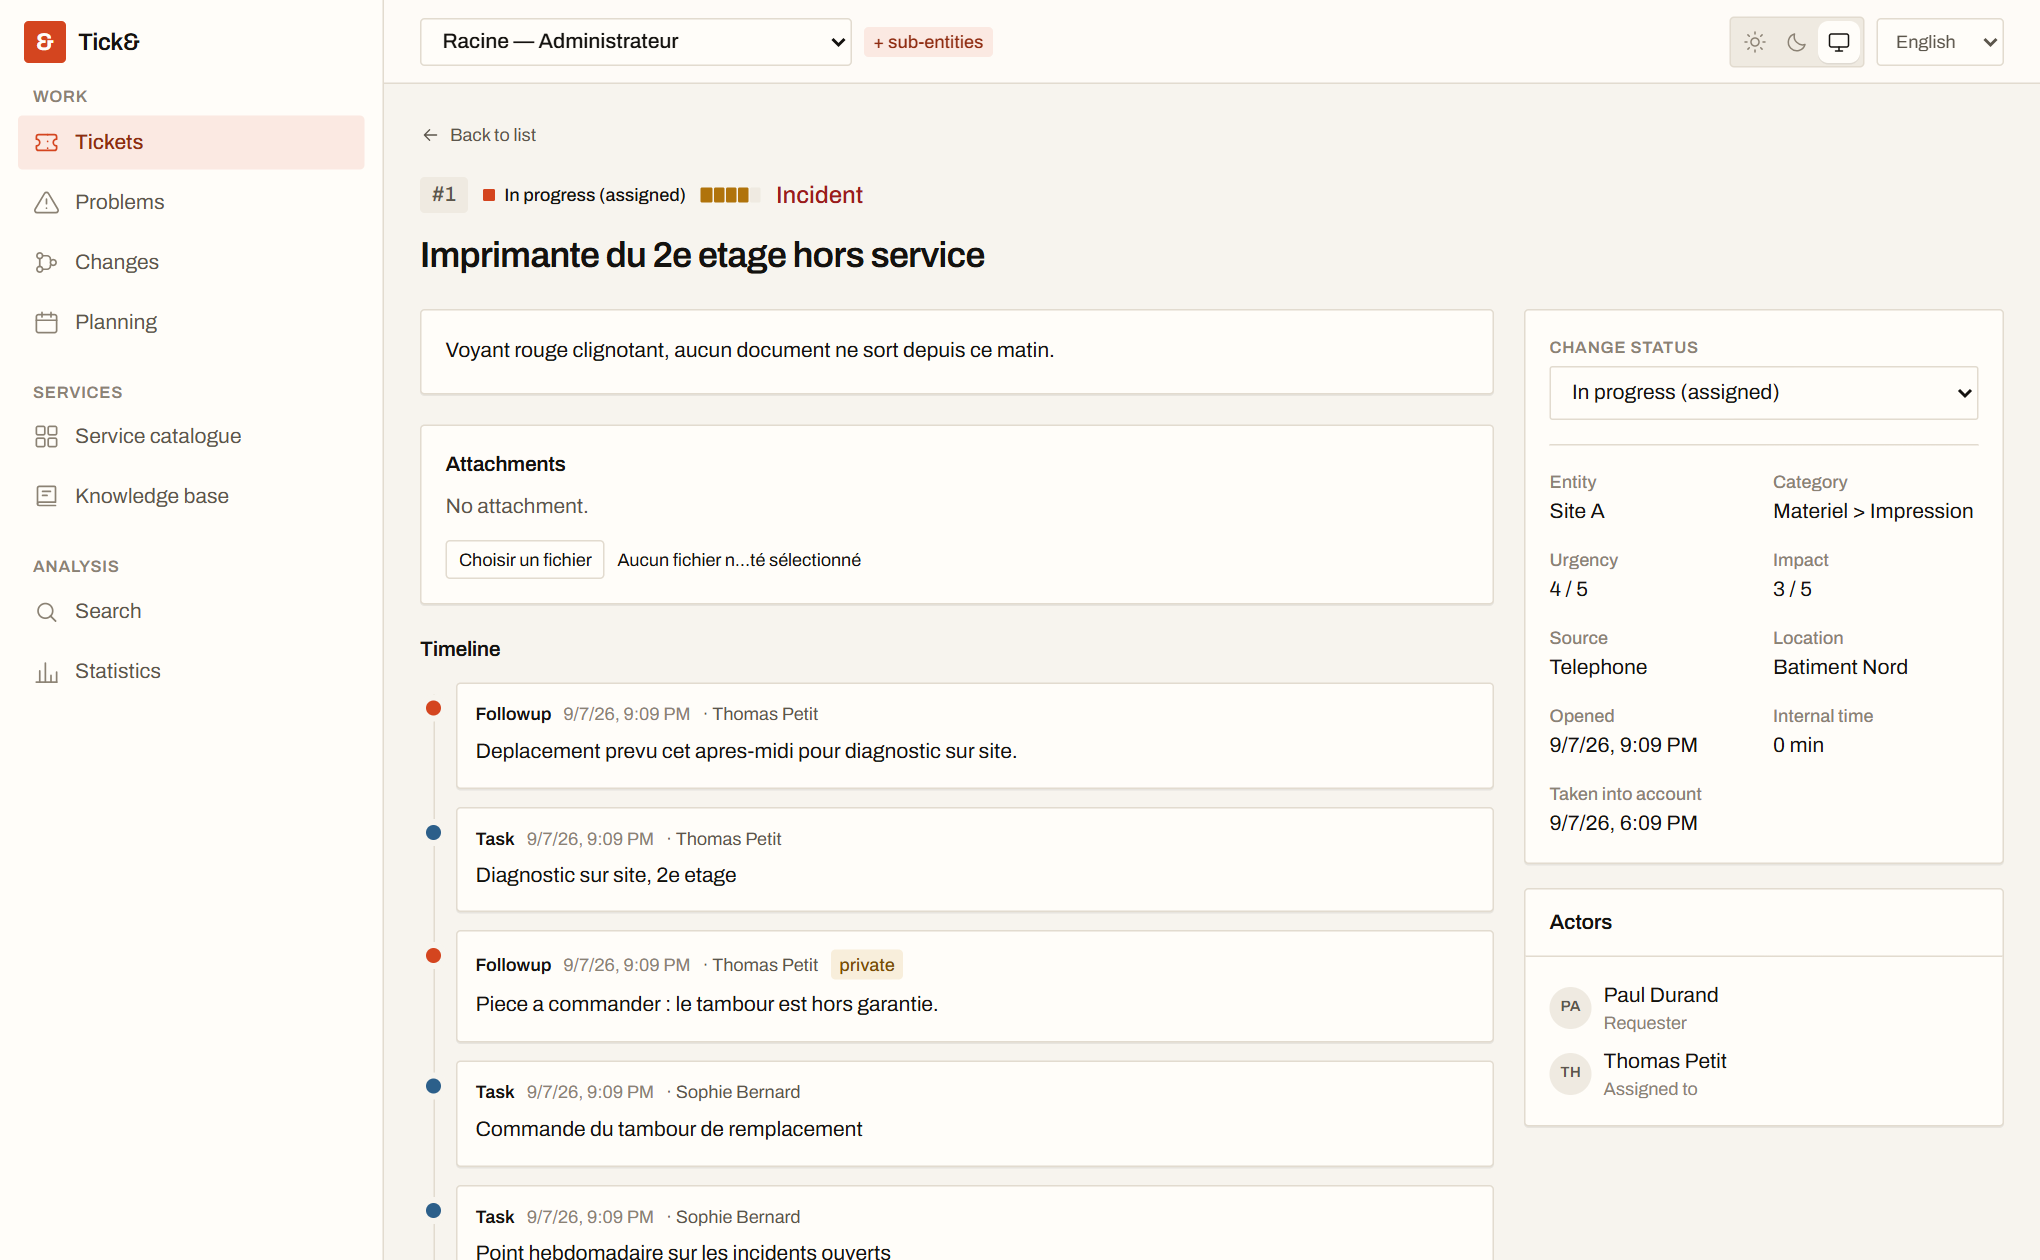Screen dimensions: 2040x1260
Task: Open Search page from sidebar
Action: 191,611
